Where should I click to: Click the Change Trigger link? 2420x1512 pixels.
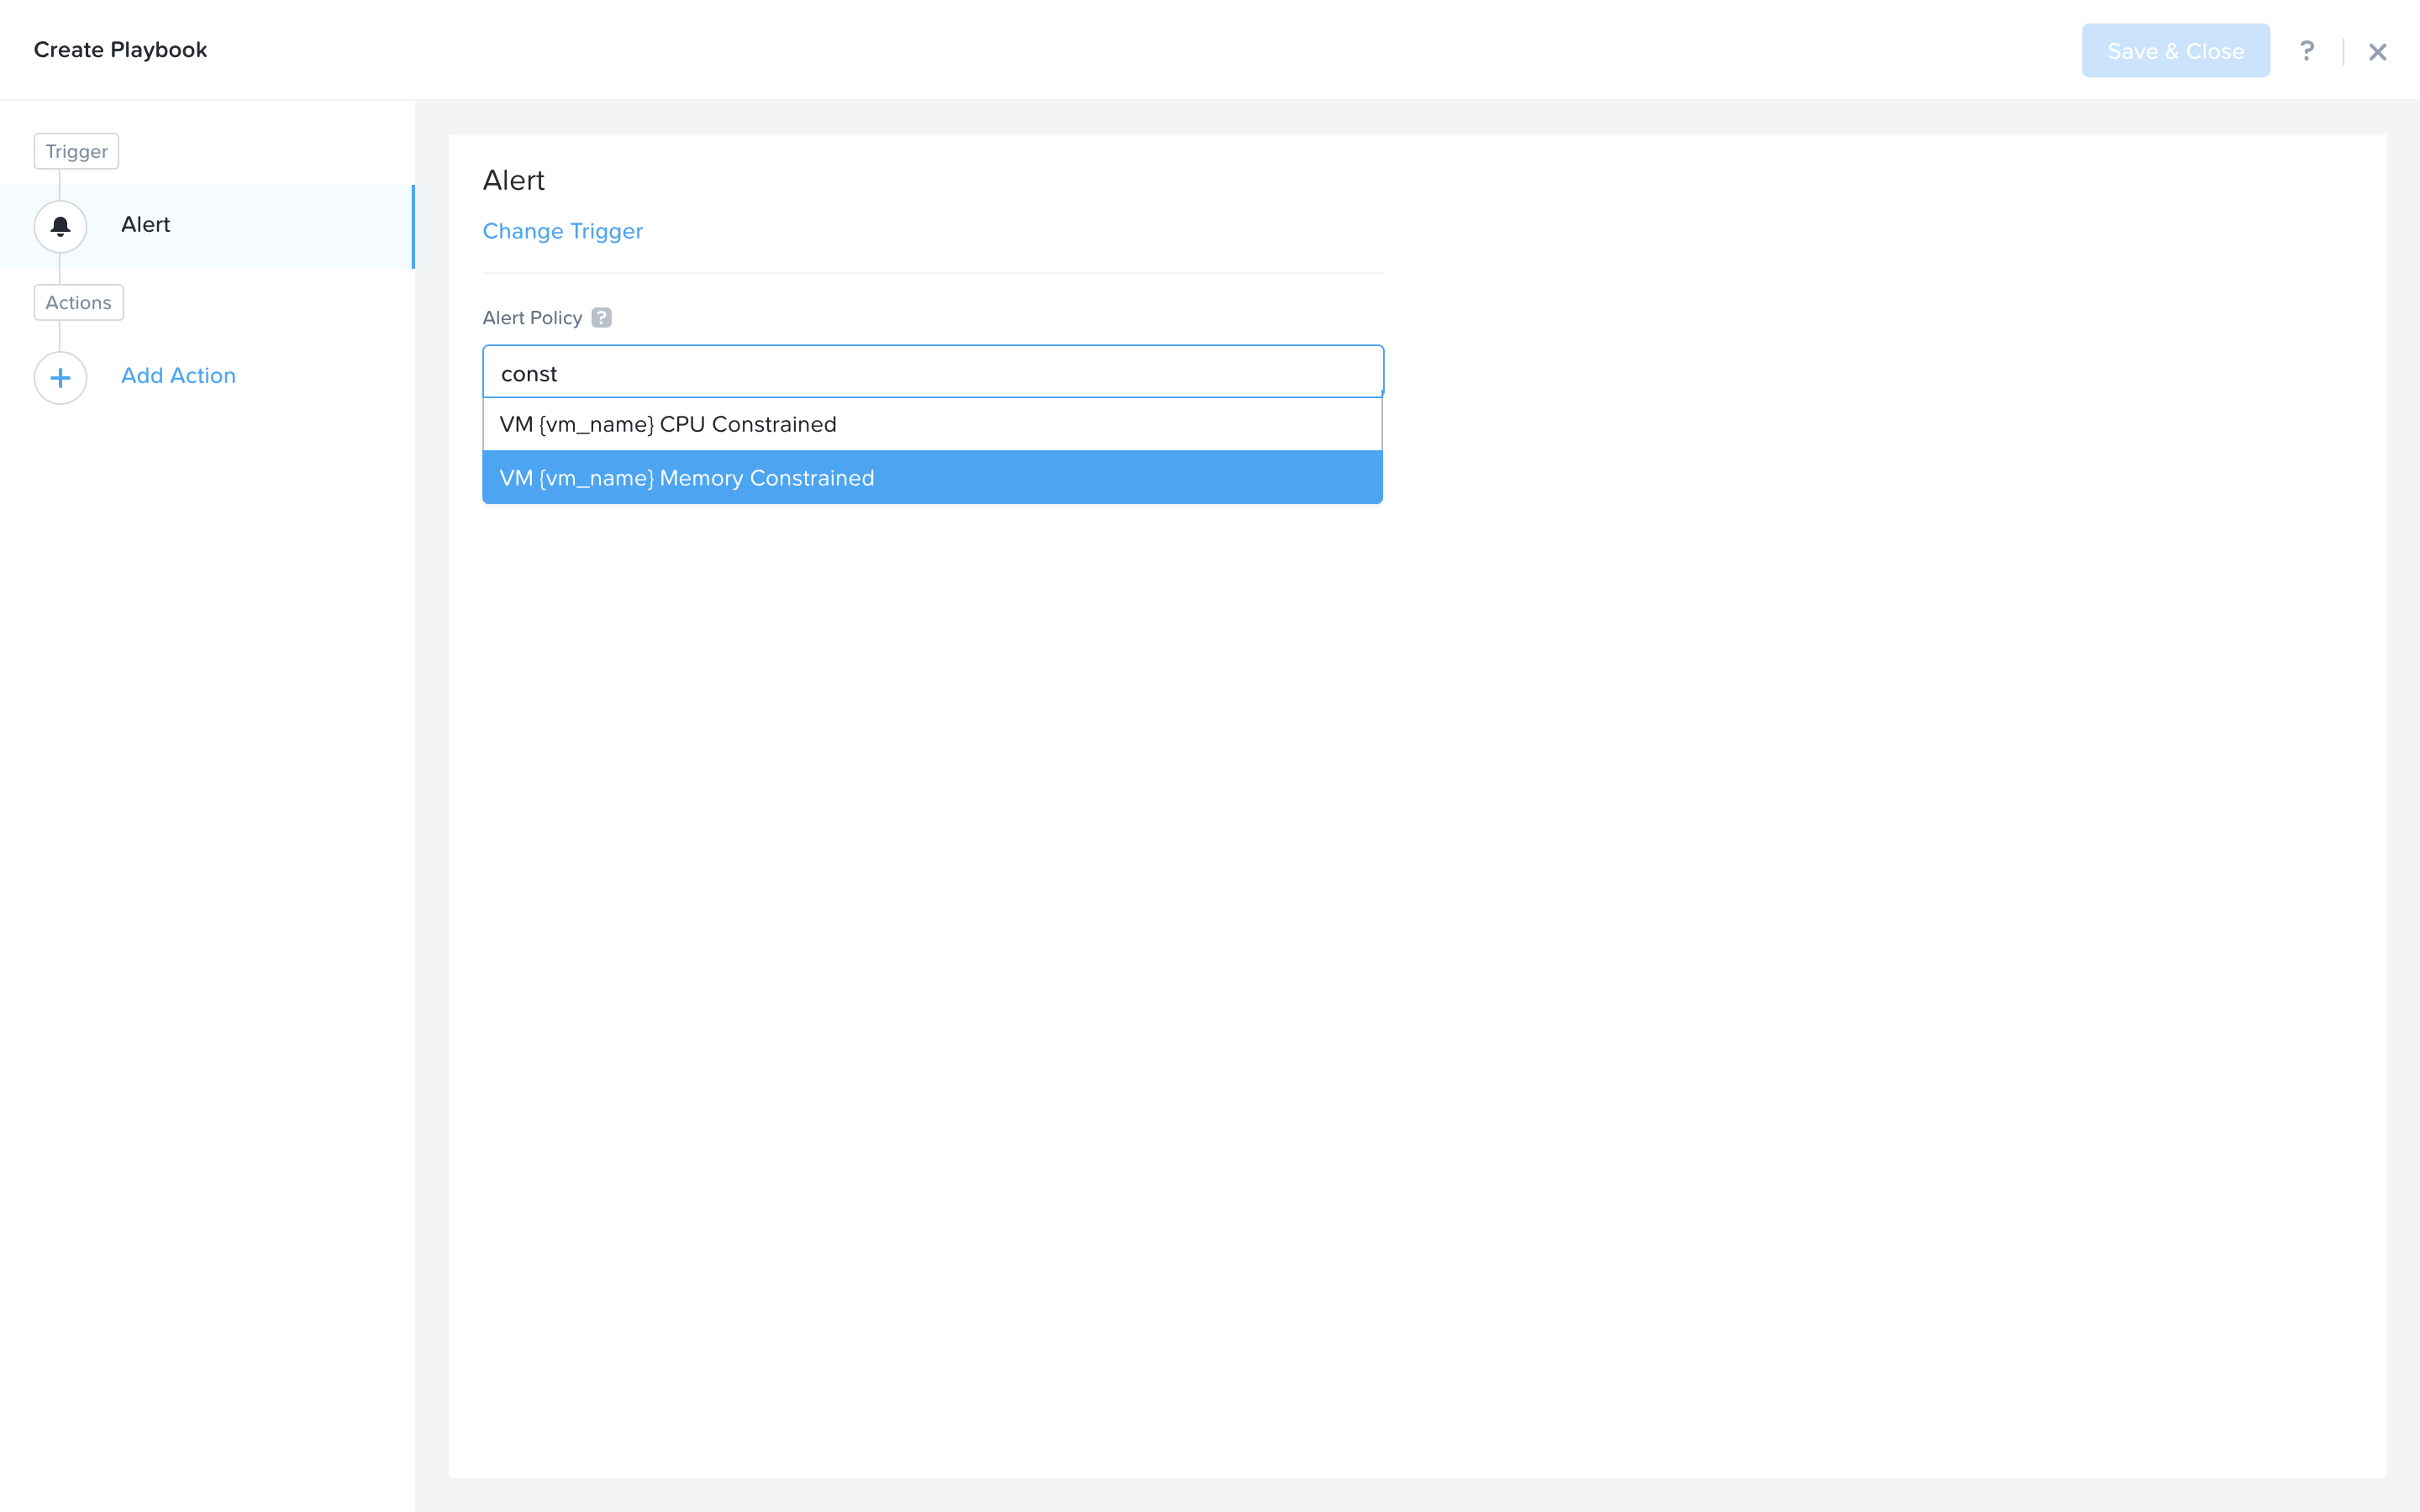(562, 231)
